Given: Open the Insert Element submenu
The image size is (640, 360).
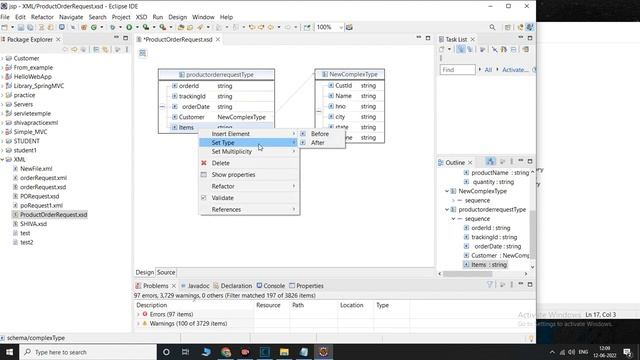Looking at the screenshot, I should point(249,133).
